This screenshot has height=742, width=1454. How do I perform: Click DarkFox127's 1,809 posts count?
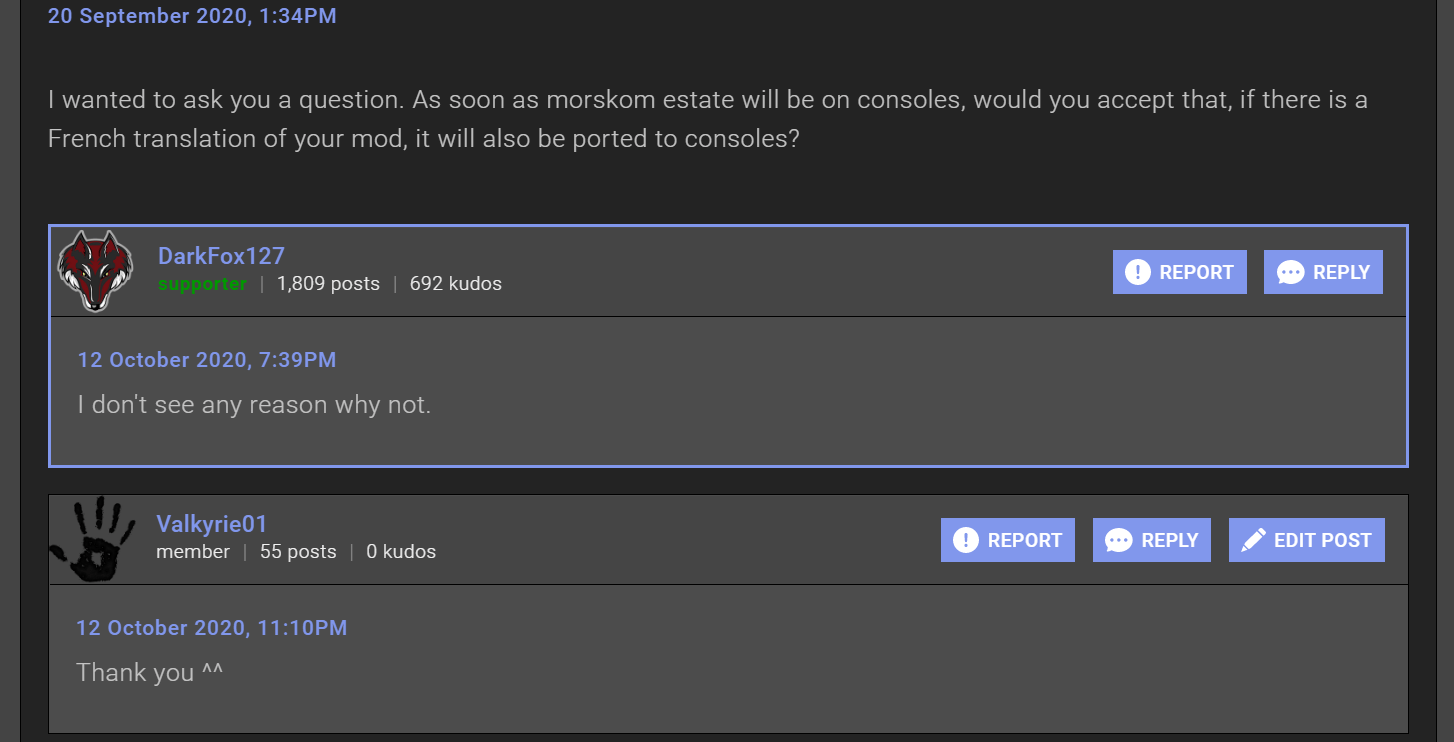tap(328, 284)
